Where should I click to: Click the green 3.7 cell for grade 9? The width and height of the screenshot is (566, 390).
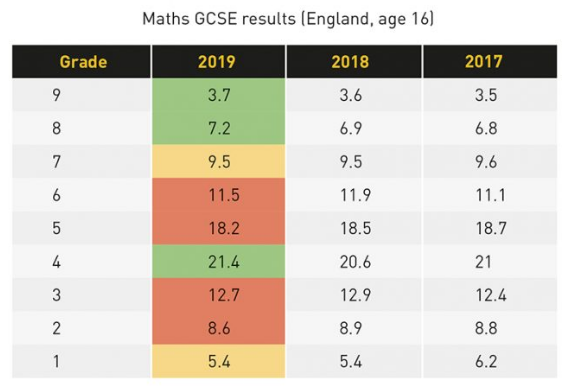tap(218, 95)
